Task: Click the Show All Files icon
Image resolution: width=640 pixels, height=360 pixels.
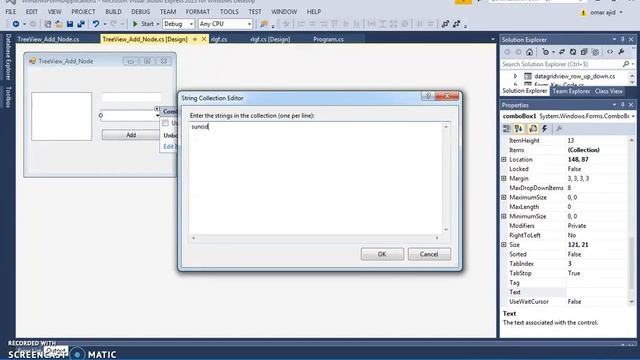Action: 596,52
